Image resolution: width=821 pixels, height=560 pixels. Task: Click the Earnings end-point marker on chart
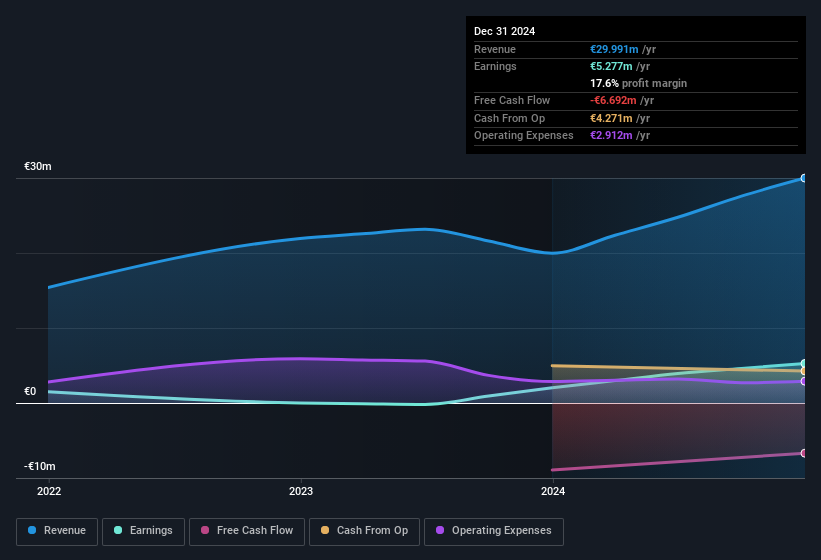click(804, 363)
